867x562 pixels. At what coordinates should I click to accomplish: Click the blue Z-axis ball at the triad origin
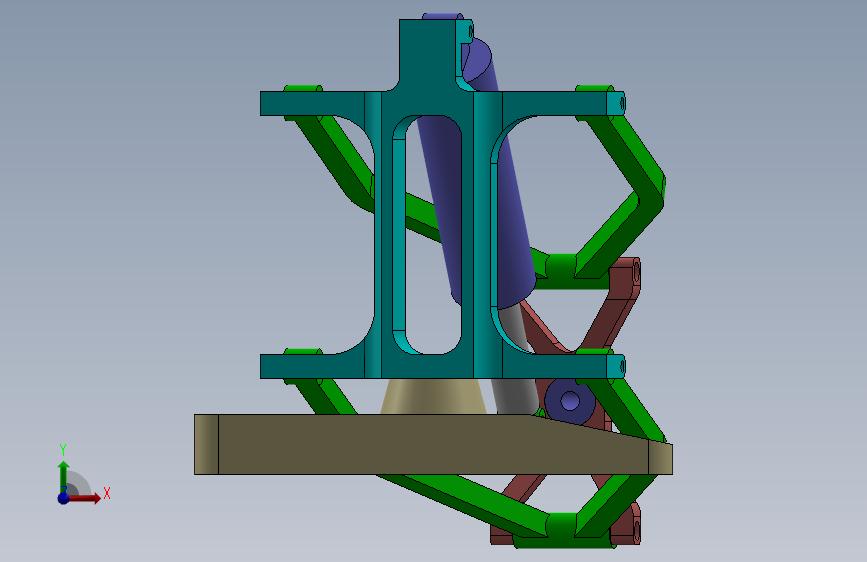coord(64,498)
